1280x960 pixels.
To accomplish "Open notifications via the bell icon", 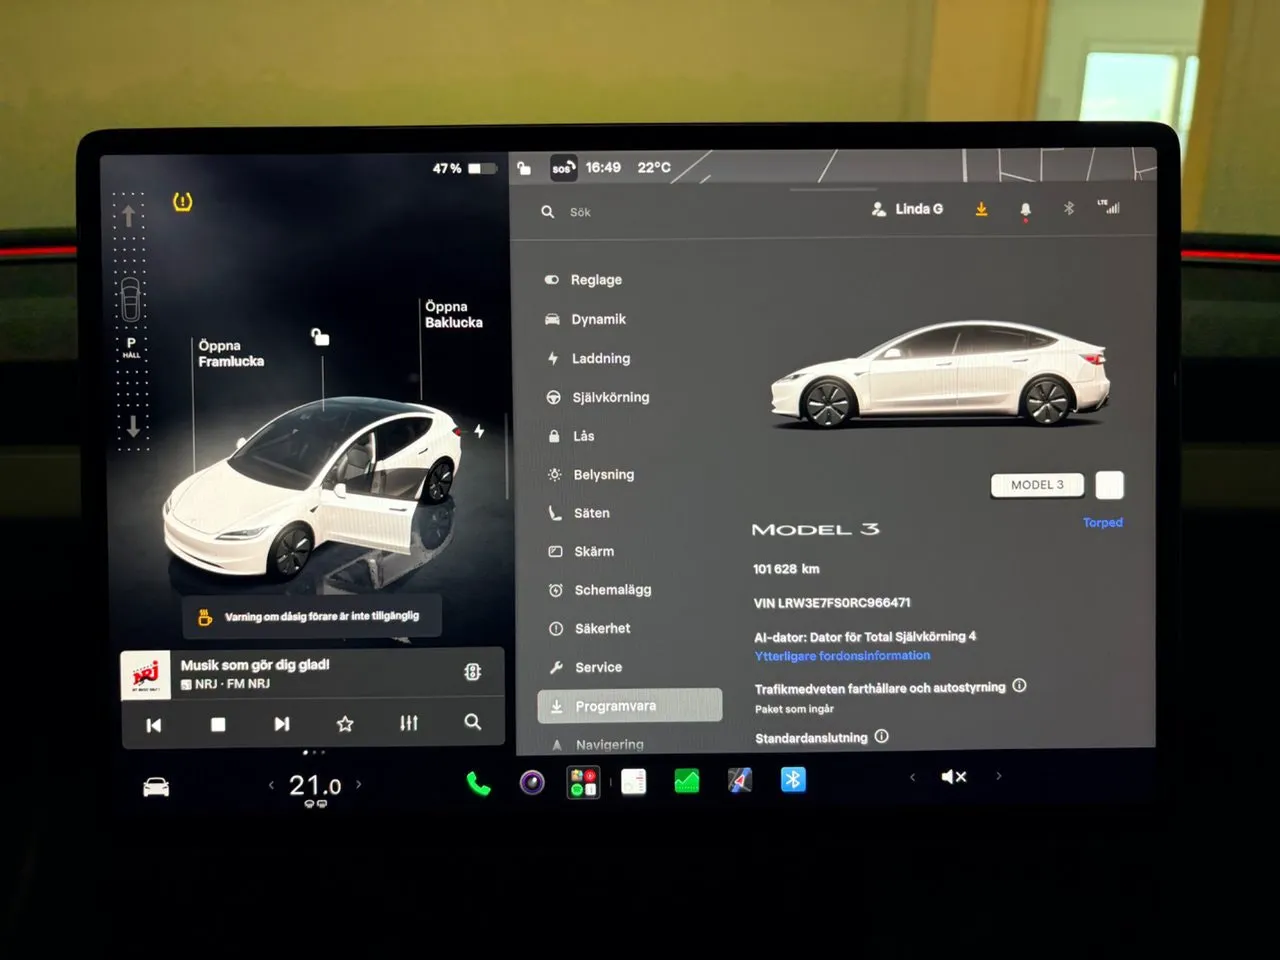I will tap(1025, 210).
